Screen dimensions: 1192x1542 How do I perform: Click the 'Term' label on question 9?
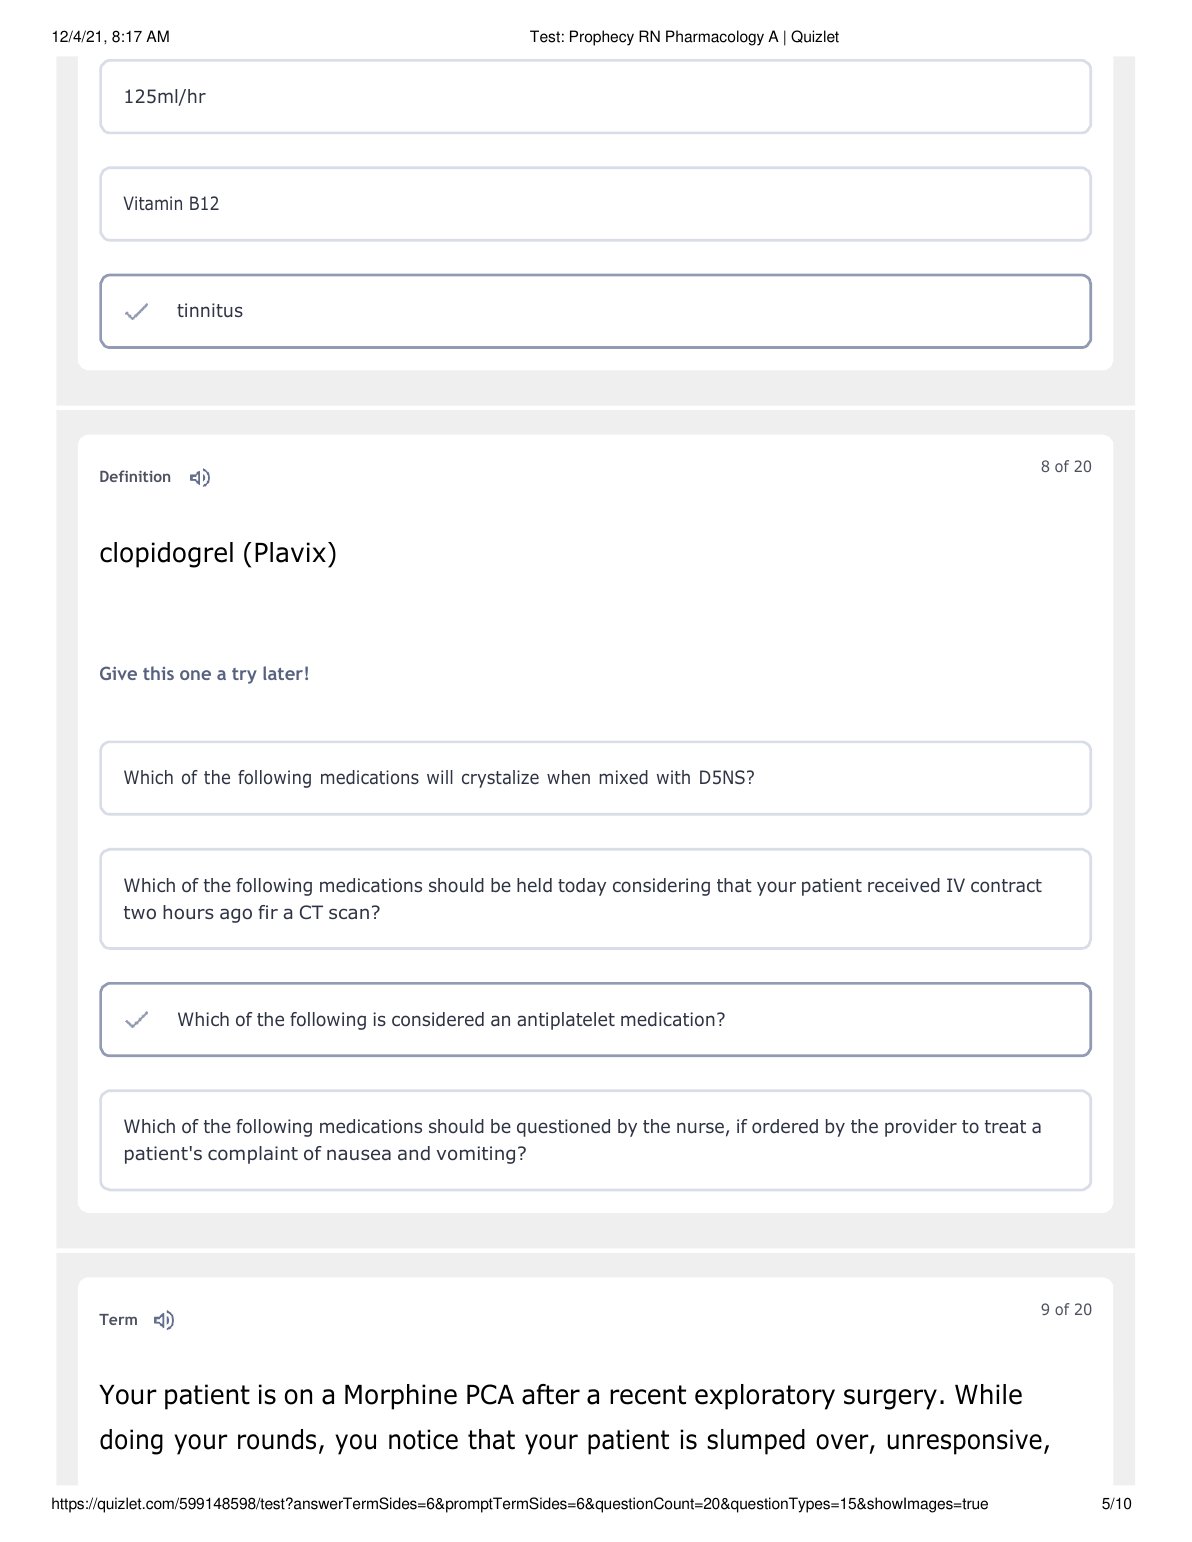(118, 1320)
